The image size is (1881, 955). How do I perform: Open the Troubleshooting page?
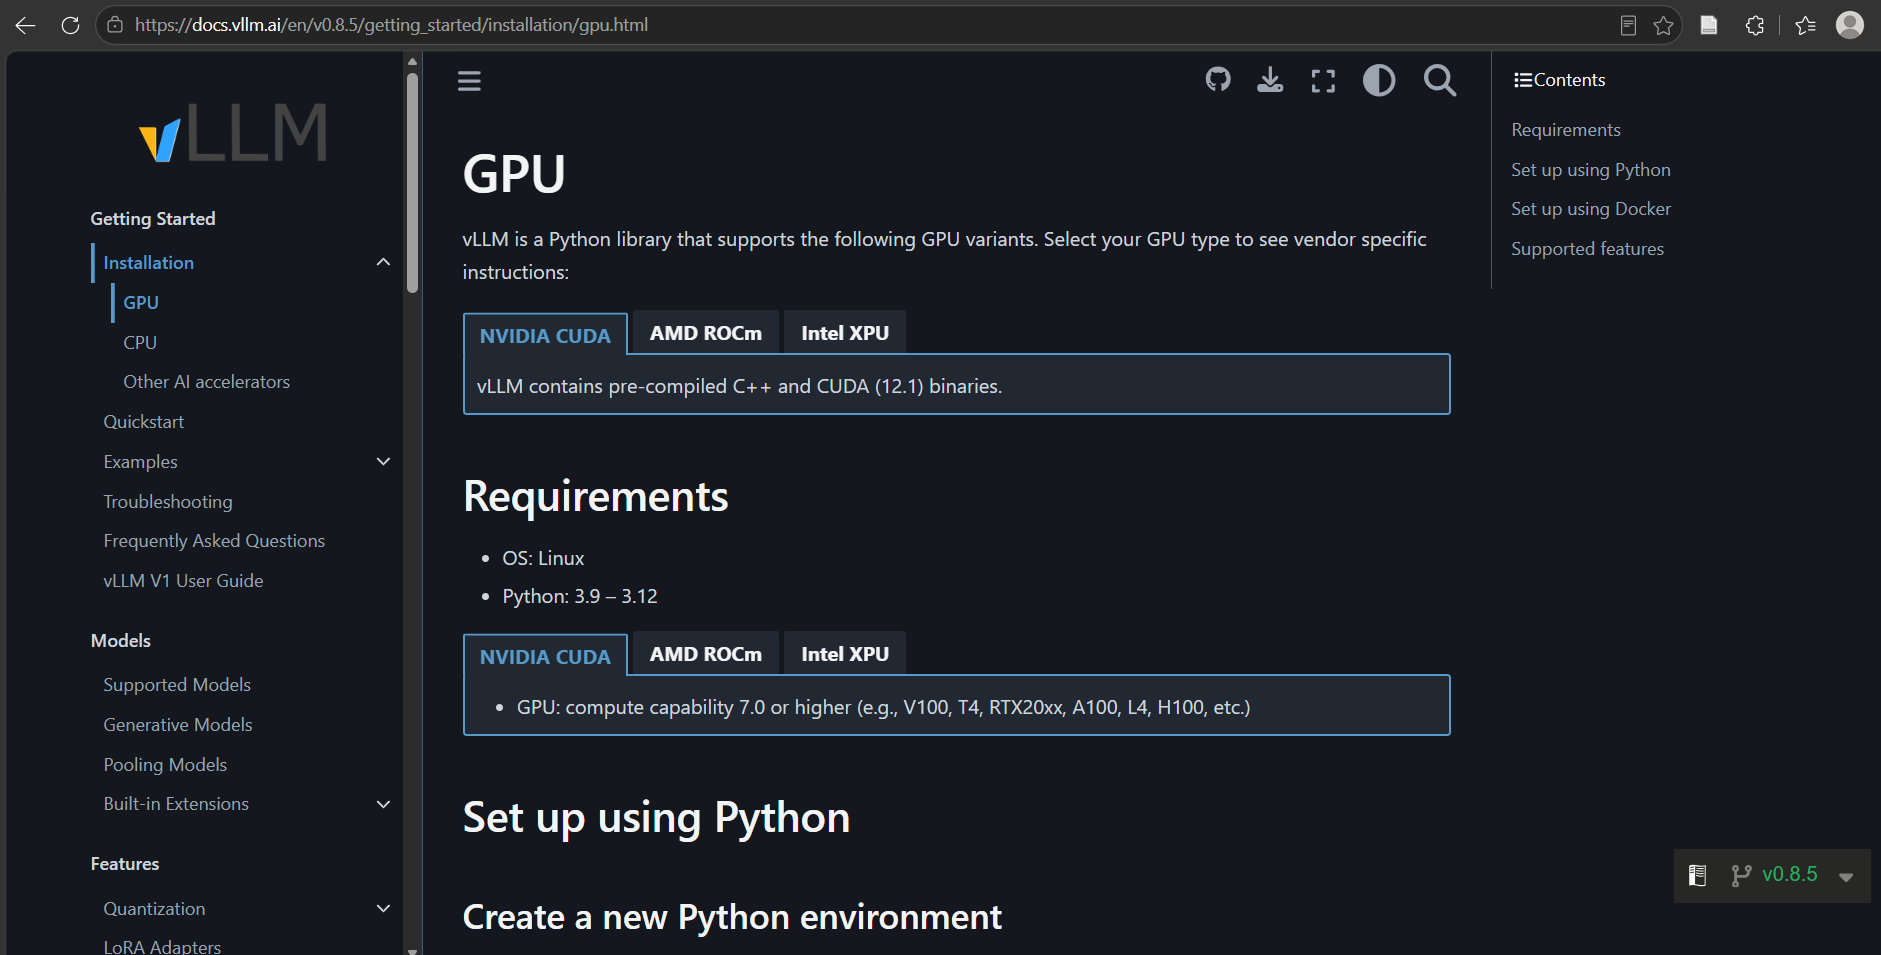pos(168,502)
